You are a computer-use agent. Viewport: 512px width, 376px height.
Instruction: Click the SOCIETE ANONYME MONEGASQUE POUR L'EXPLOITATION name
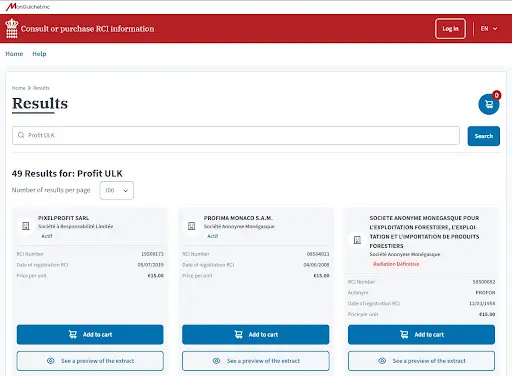click(424, 232)
